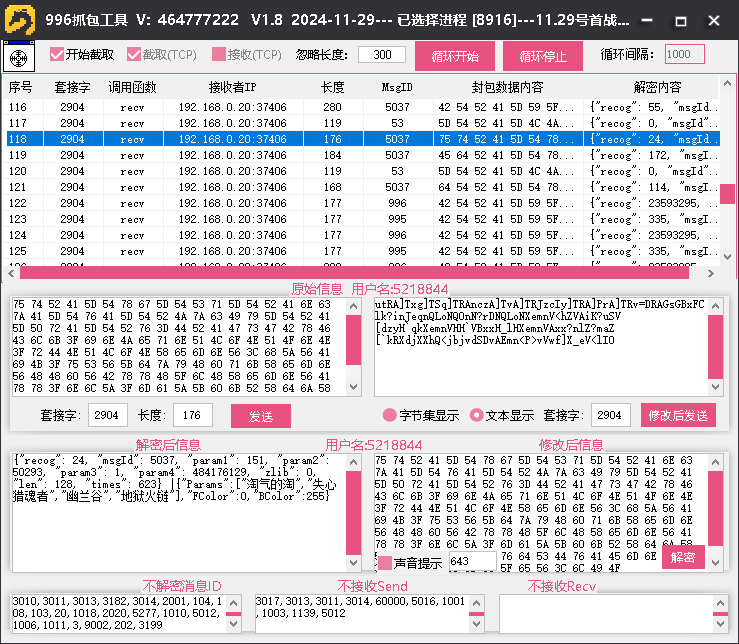739x644 pixels.
Task: Enable the 声音提示 checkbox
Action: click(385, 563)
